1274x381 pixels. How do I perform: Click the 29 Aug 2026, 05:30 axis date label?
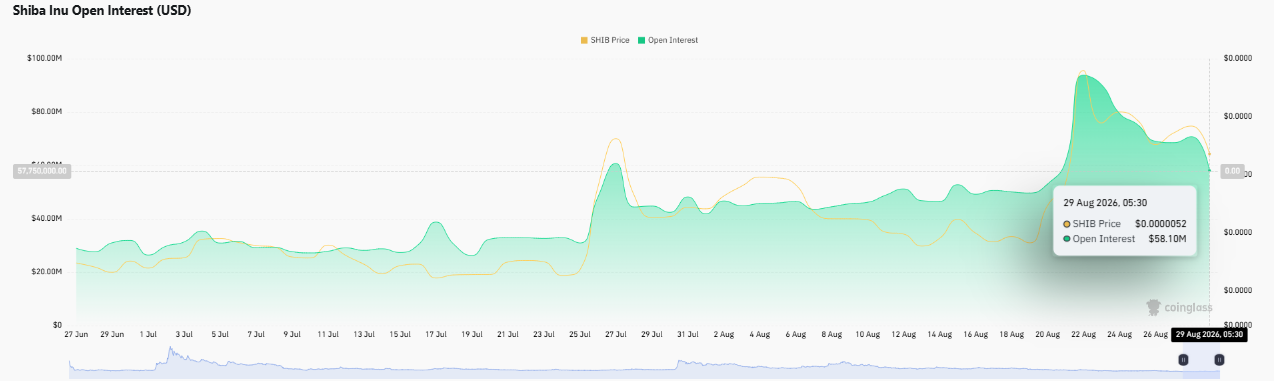[x=1208, y=334]
